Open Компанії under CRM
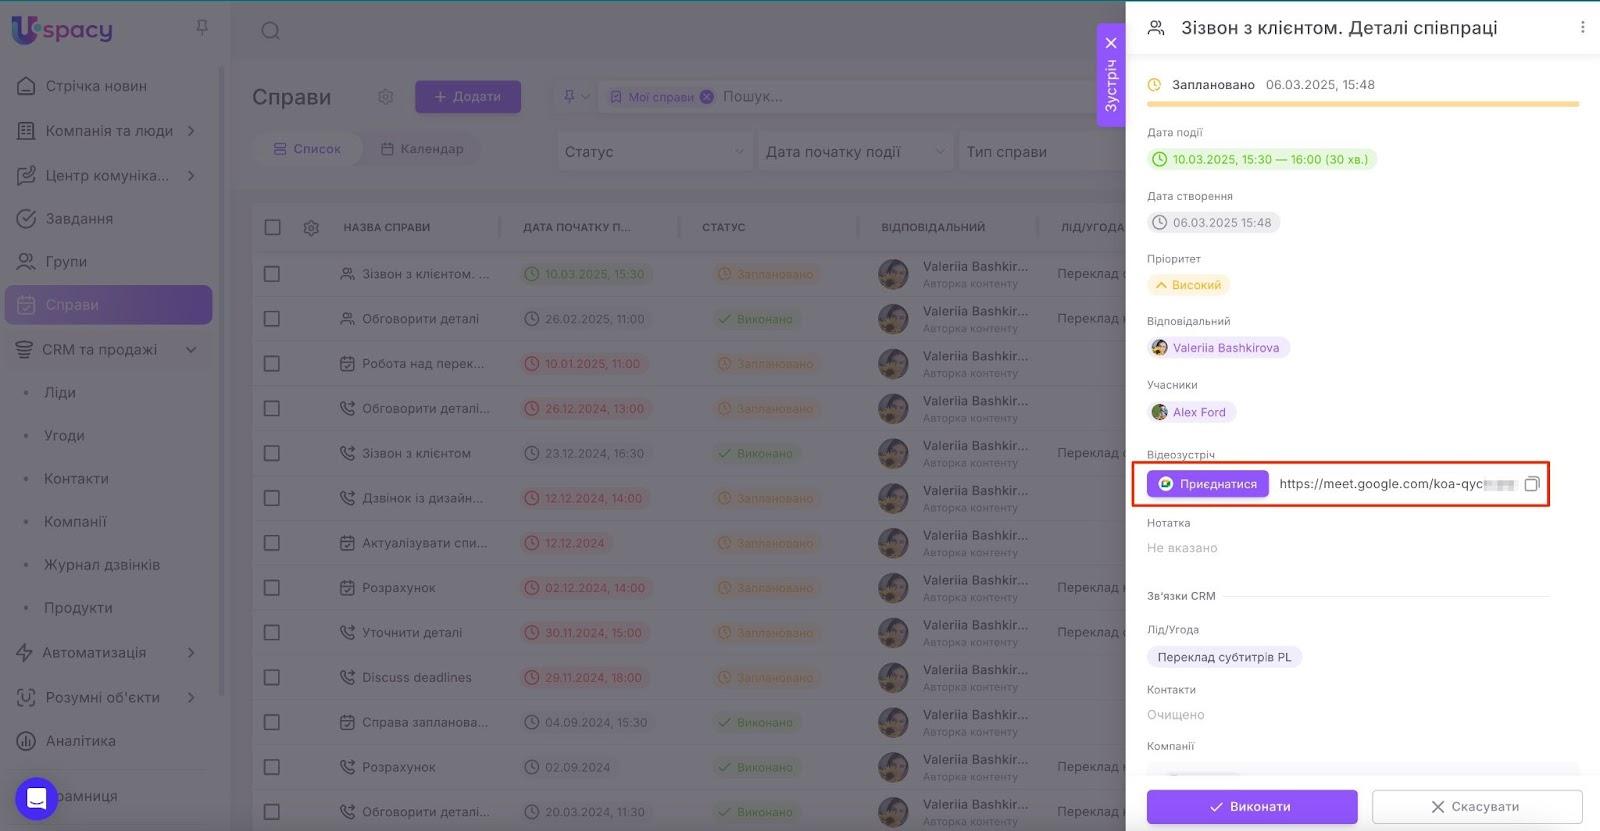The height and width of the screenshot is (831, 1600). click(75, 522)
